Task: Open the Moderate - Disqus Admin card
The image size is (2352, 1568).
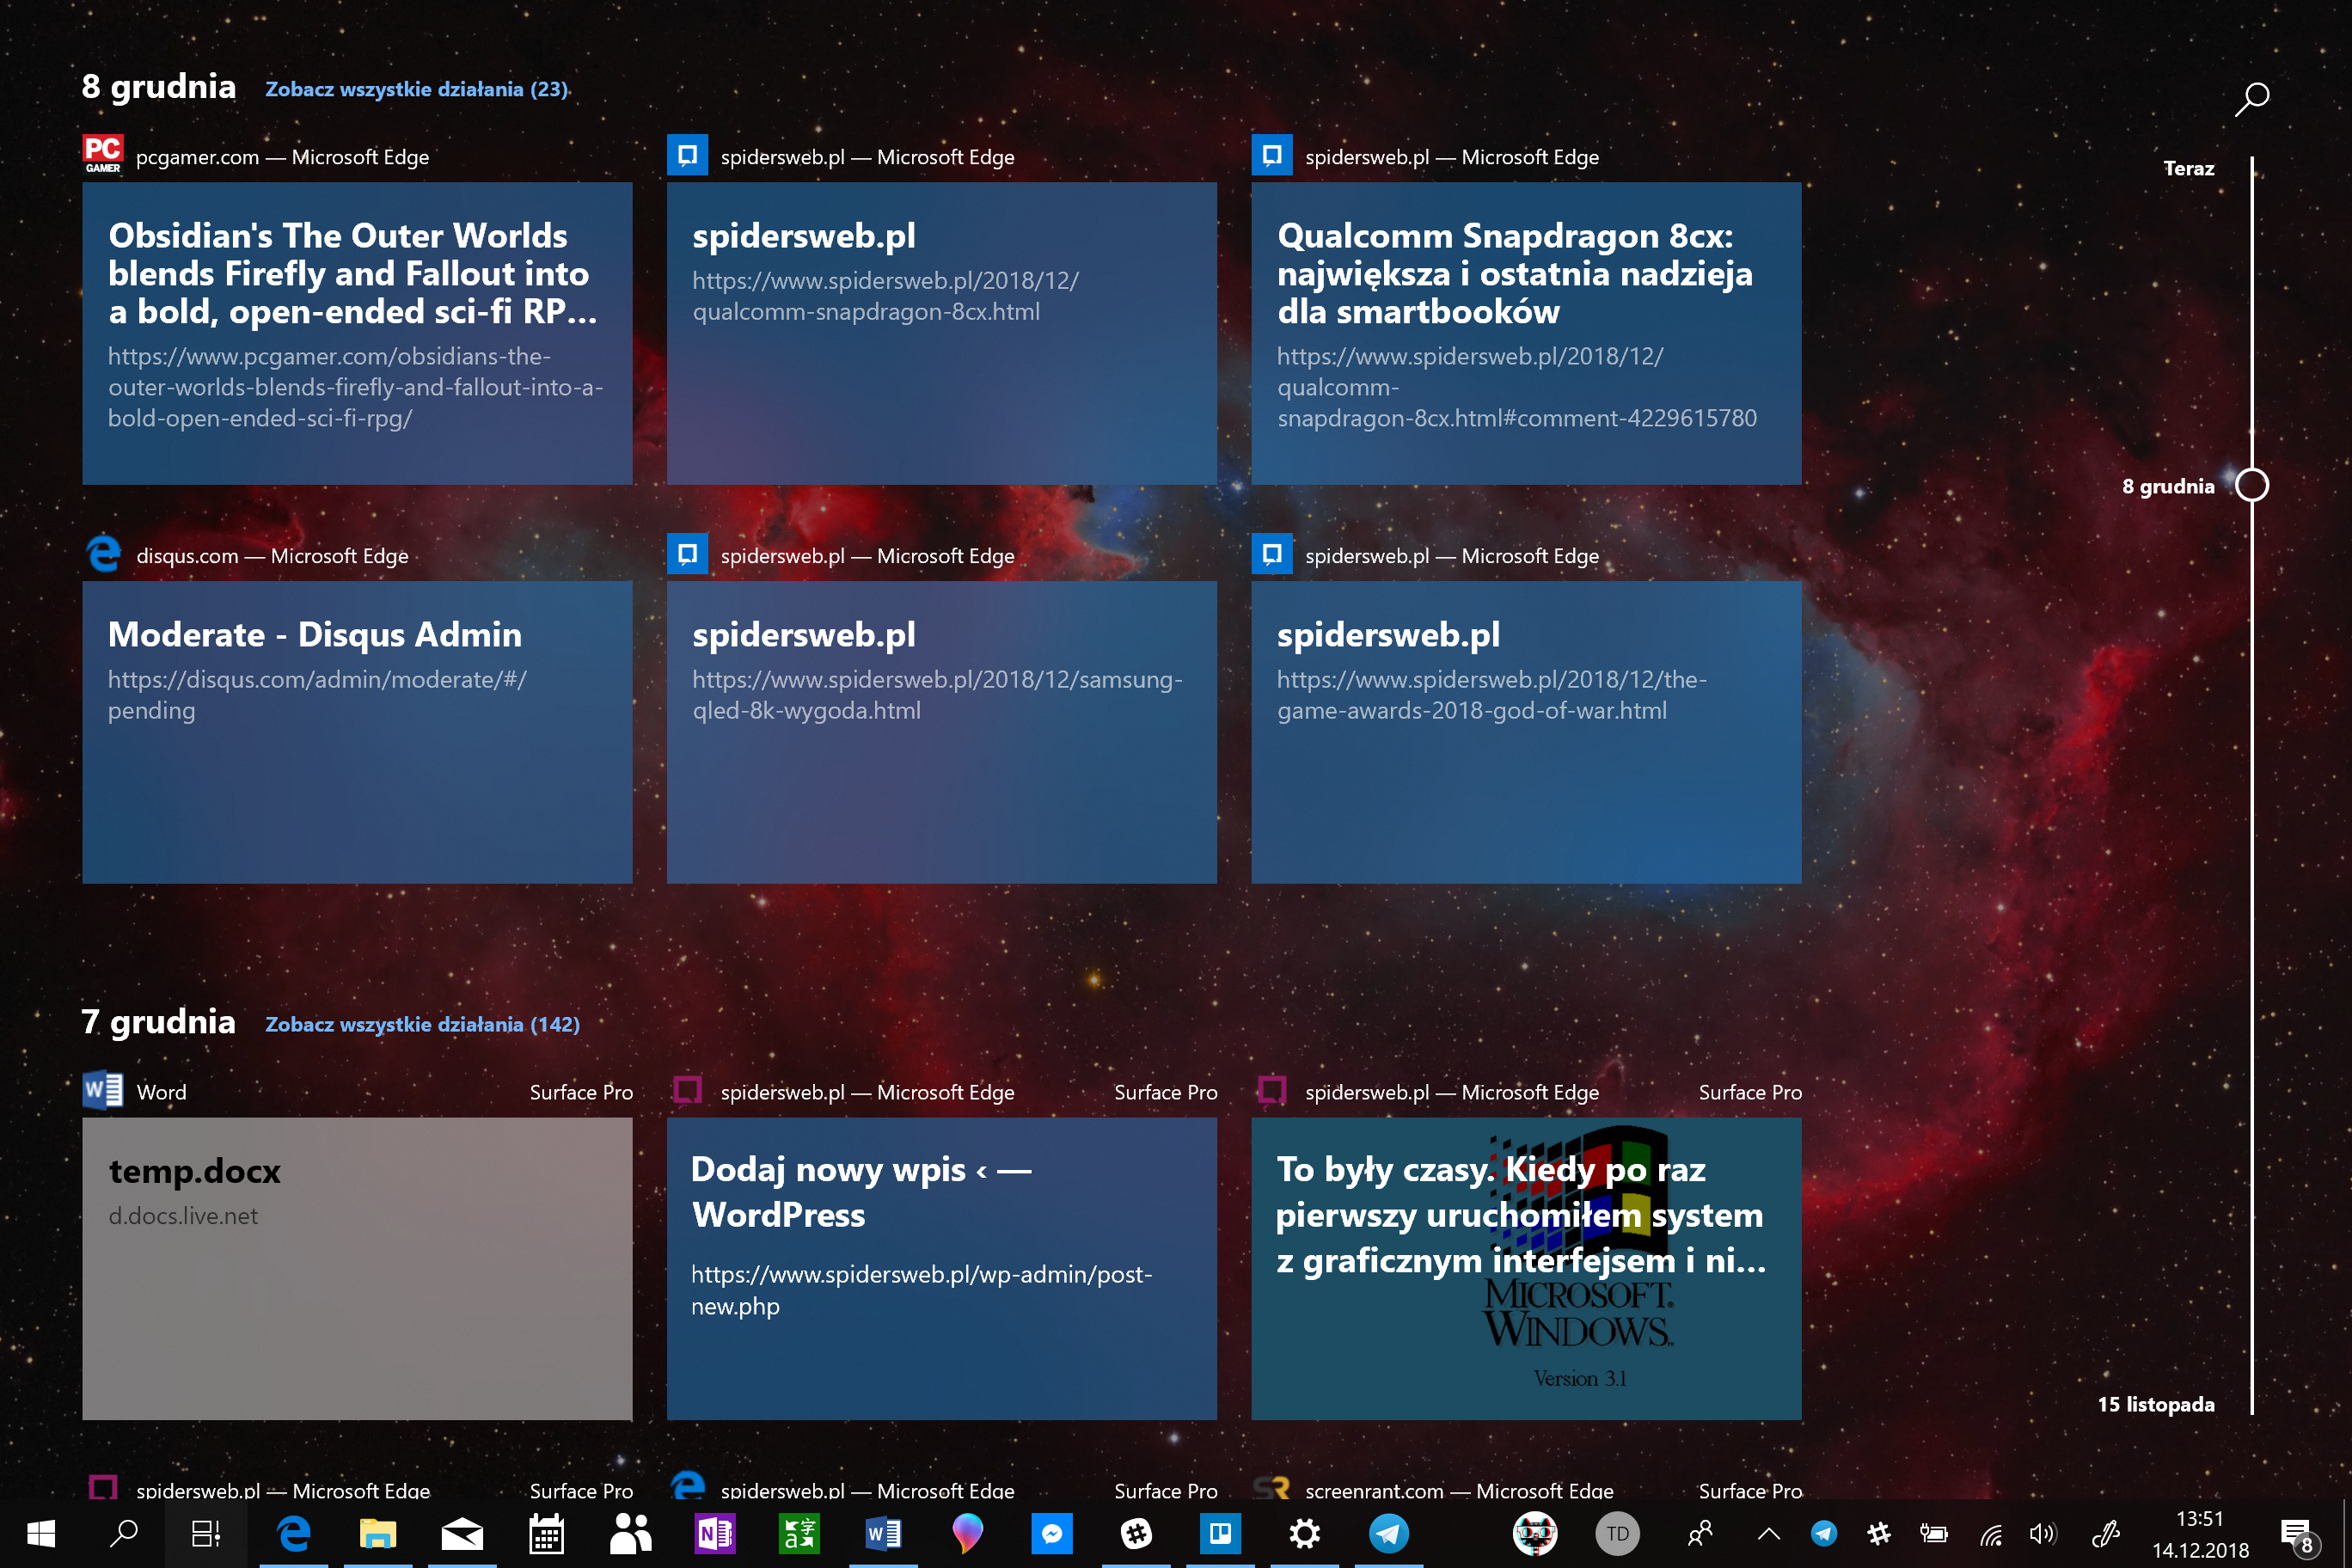Action: click(x=357, y=732)
